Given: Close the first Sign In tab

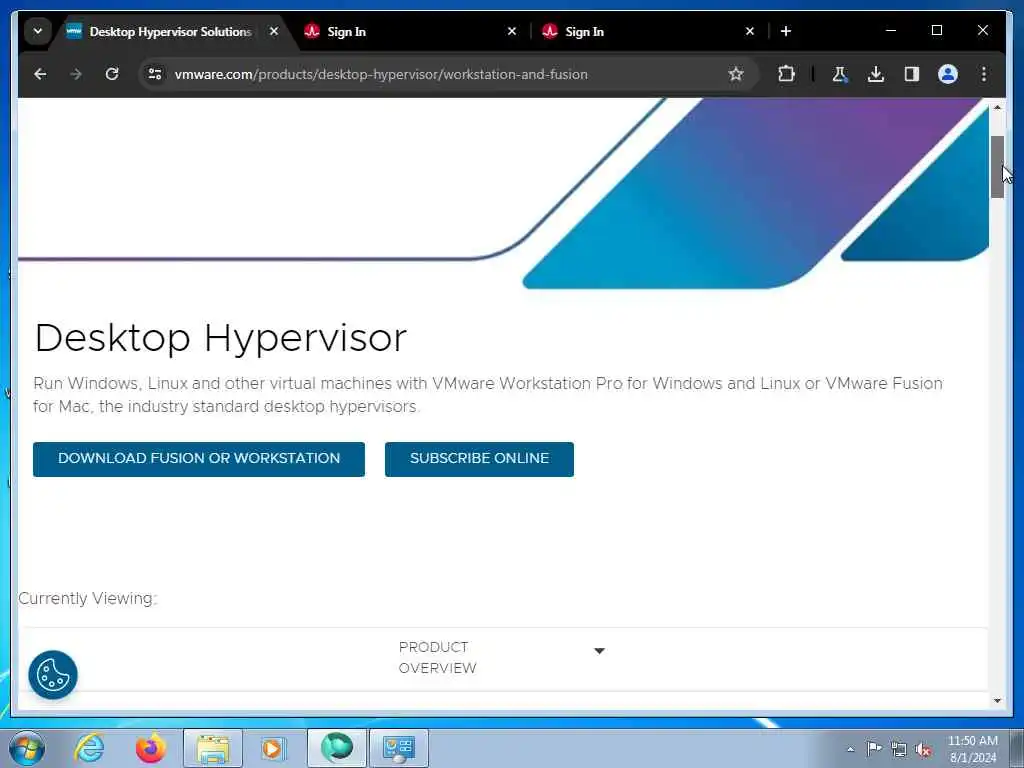Looking at the screenshot, I should tap(512, 31).
